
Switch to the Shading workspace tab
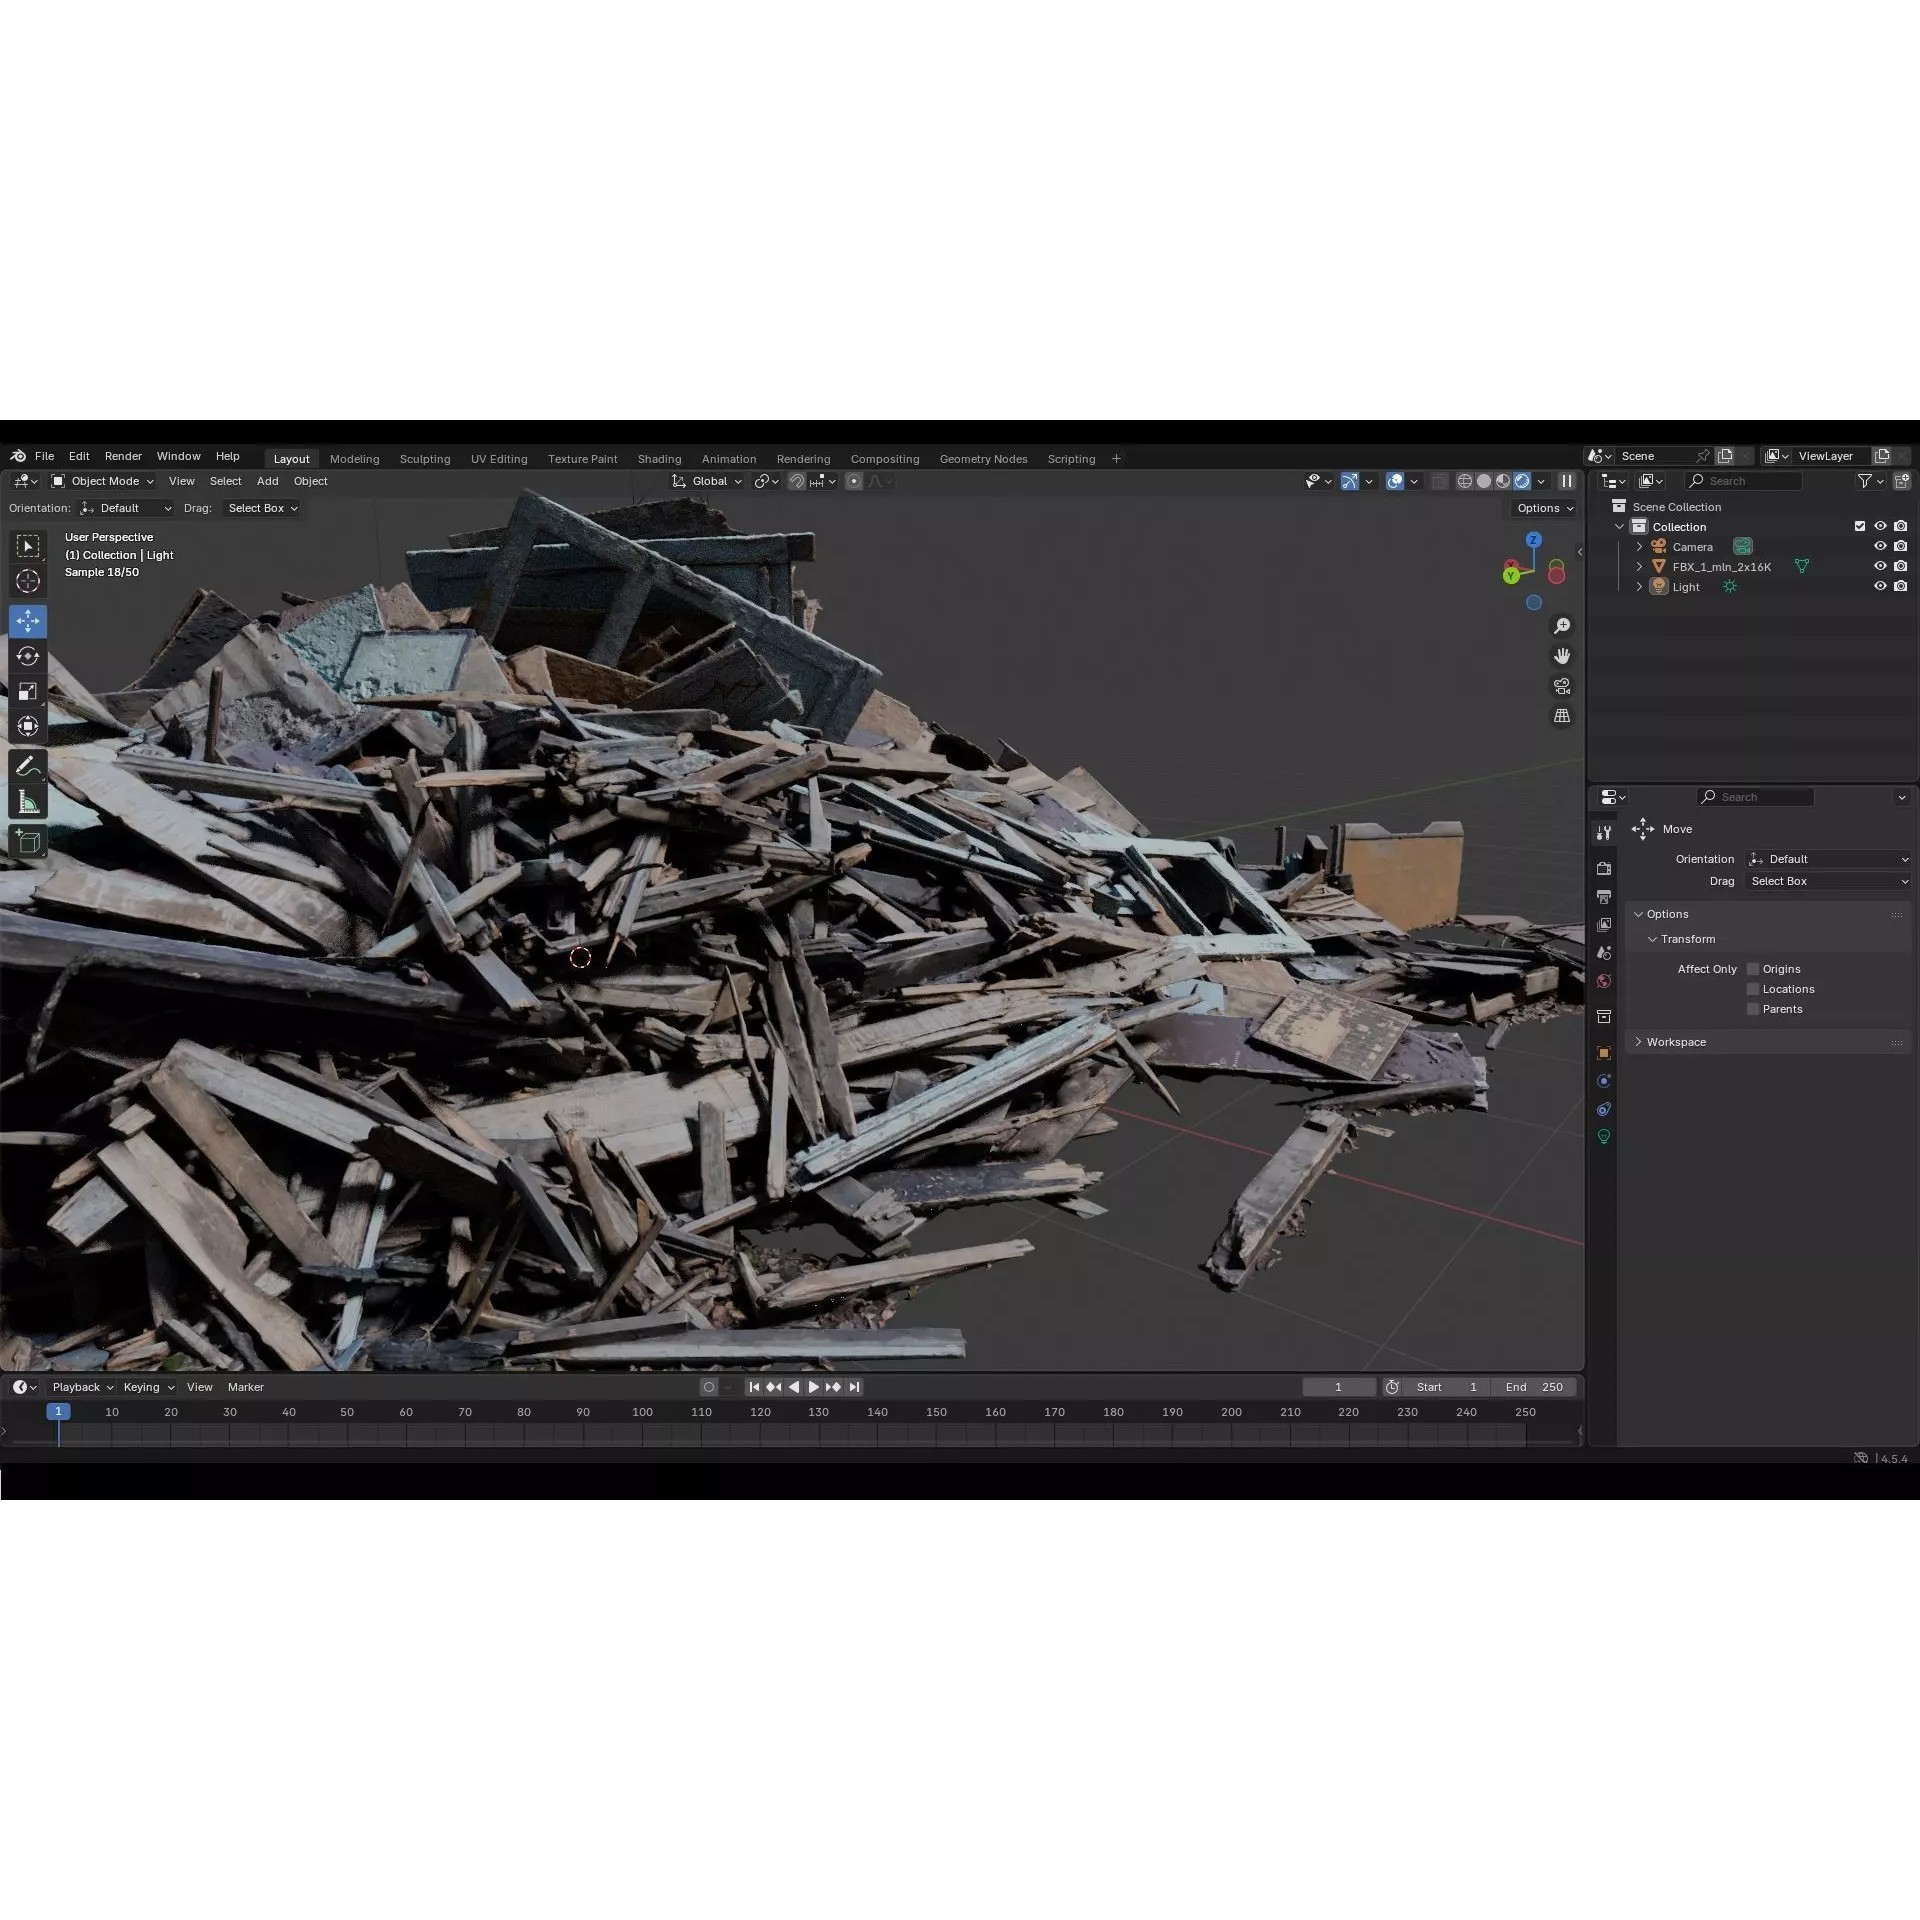[x=659, y=458]
